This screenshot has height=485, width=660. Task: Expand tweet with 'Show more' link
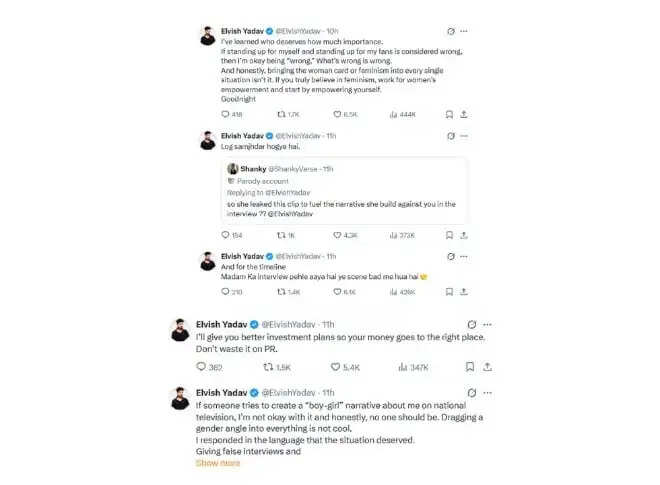[218, 463]
